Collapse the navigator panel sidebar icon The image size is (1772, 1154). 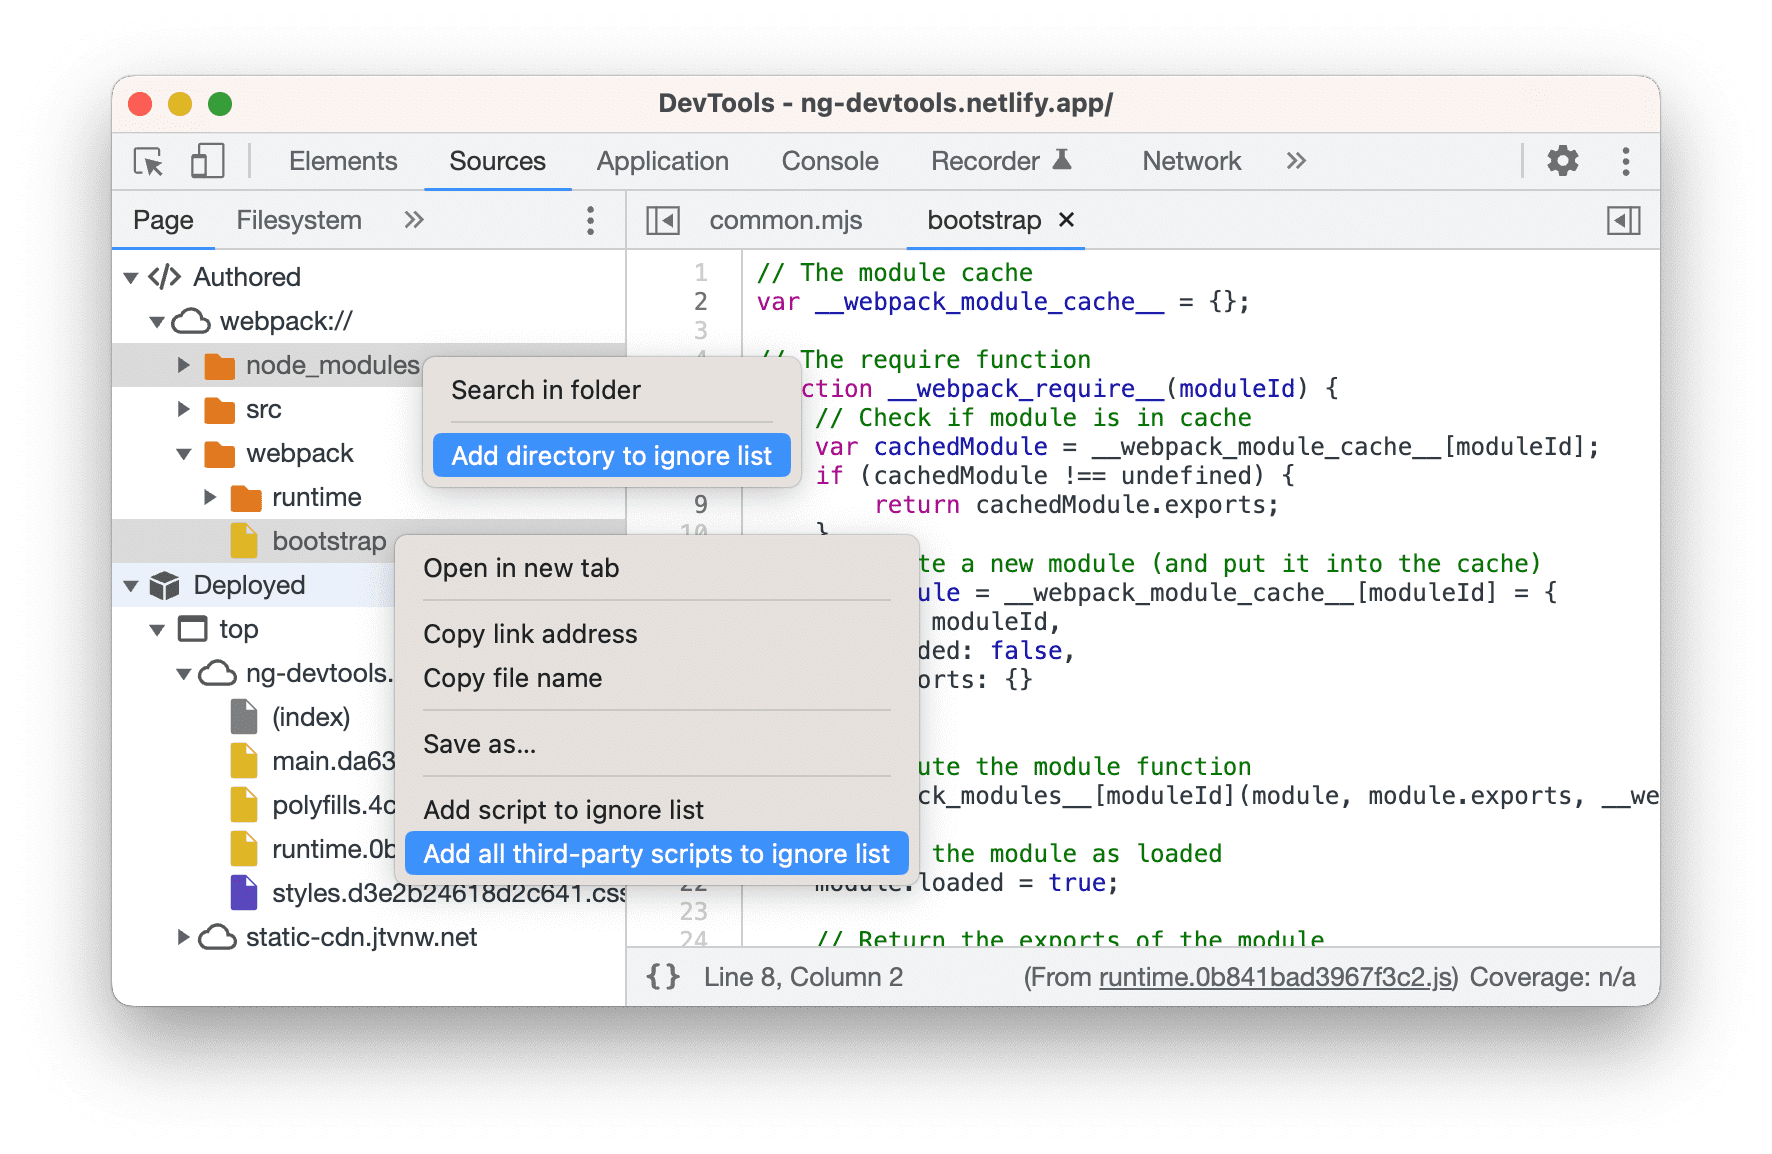click(661, 220)
